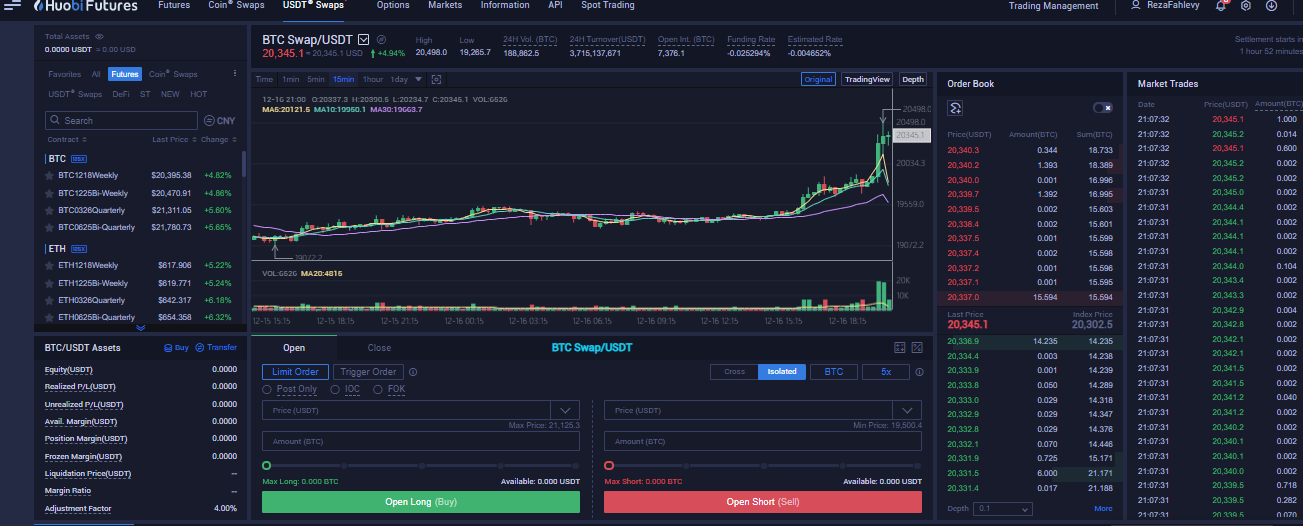Click More link under order book
1303x526 pixels.
point(1103,509)
